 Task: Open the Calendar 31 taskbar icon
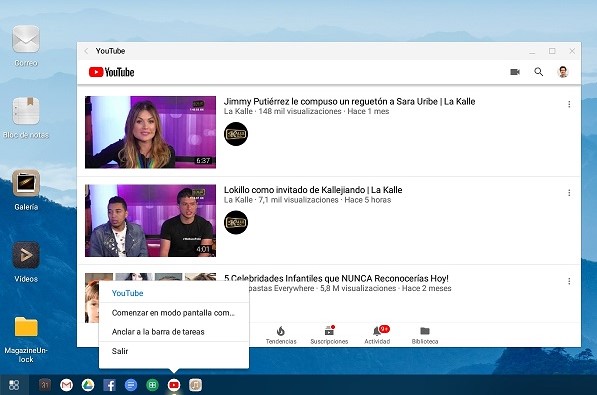pos(45,385)
